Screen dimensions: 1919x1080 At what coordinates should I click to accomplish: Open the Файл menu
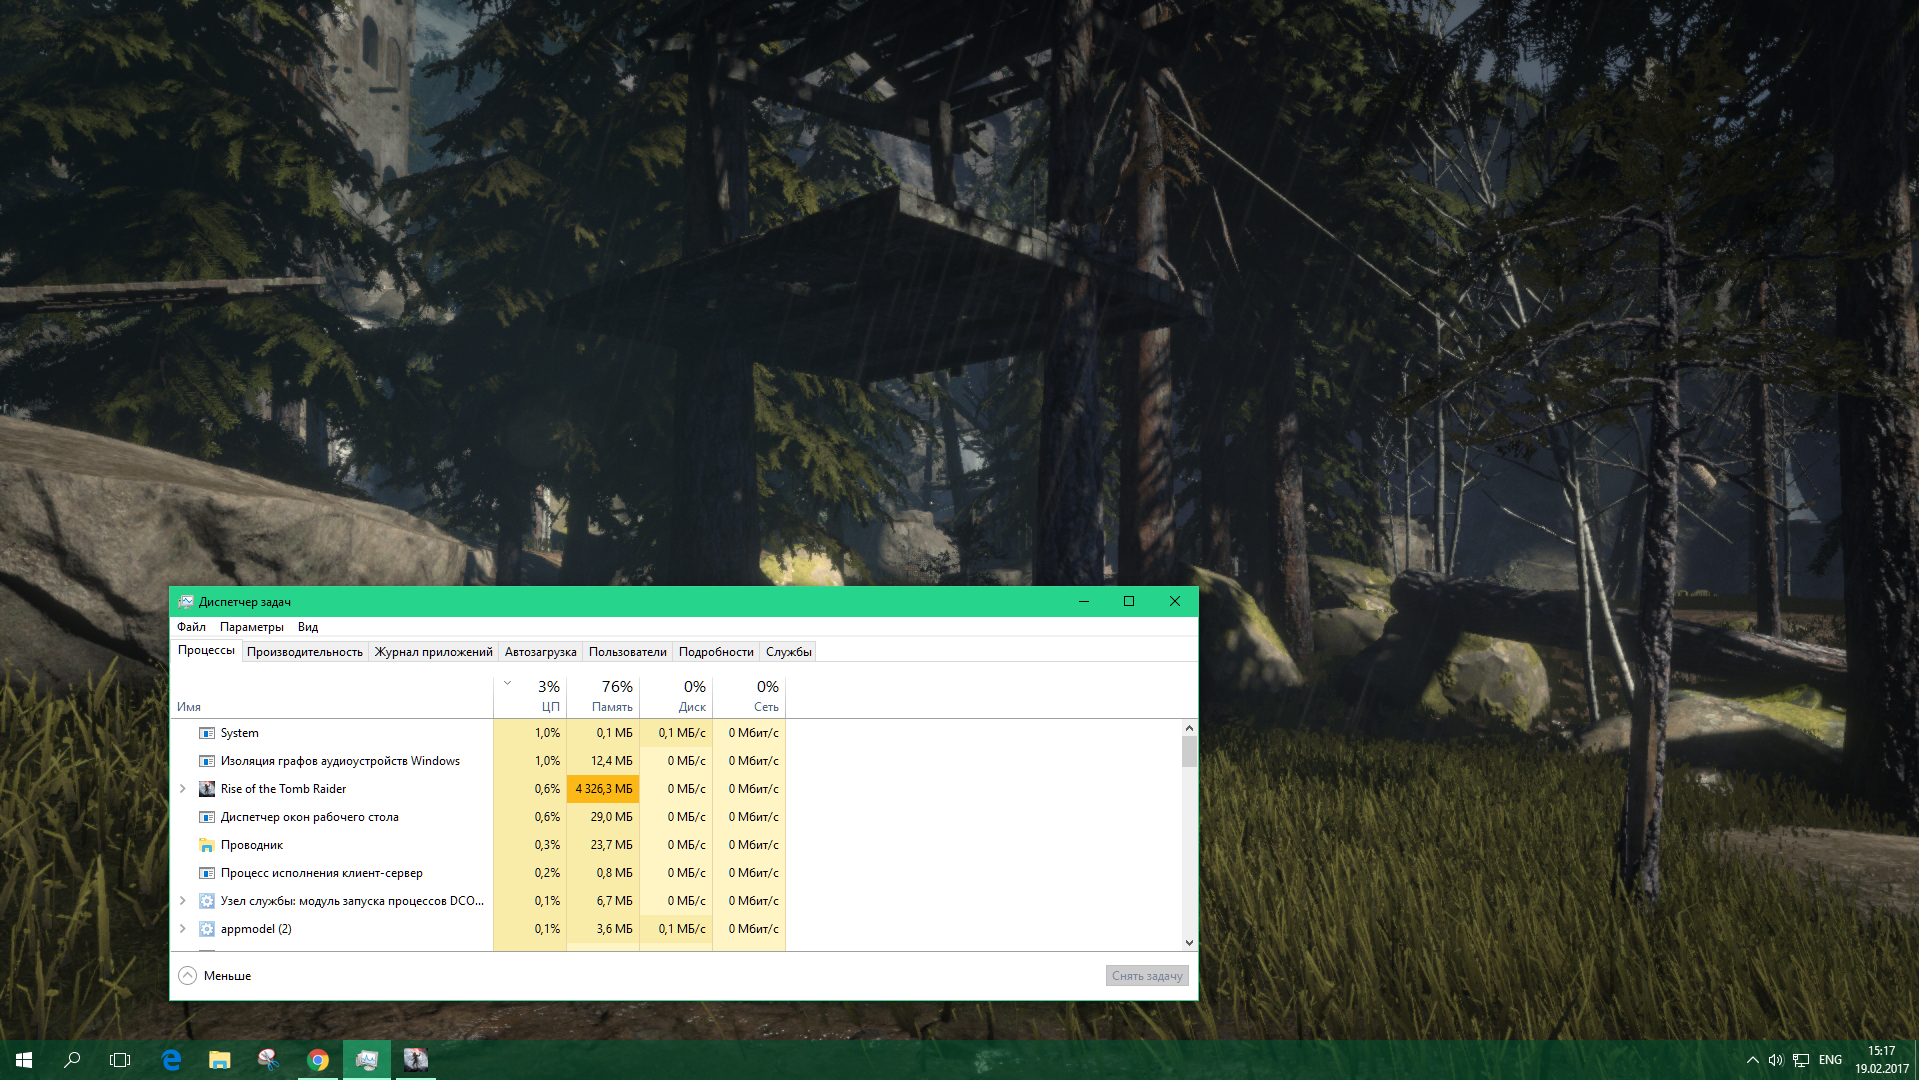[x=191, y=627]
